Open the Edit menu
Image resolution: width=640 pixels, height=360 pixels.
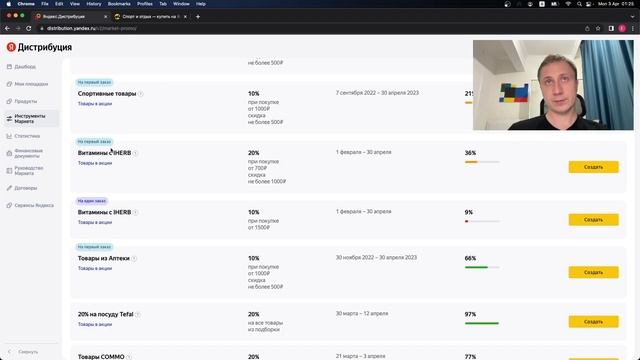tap(59, 4)
